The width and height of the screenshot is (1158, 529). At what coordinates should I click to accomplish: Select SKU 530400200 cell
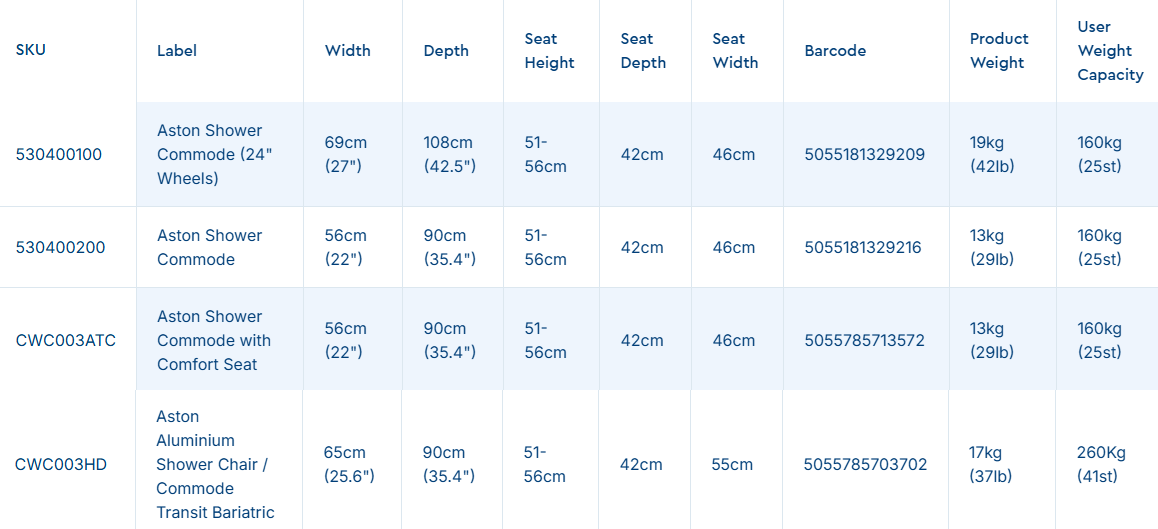pyautogui.click(x=60, y=248)
